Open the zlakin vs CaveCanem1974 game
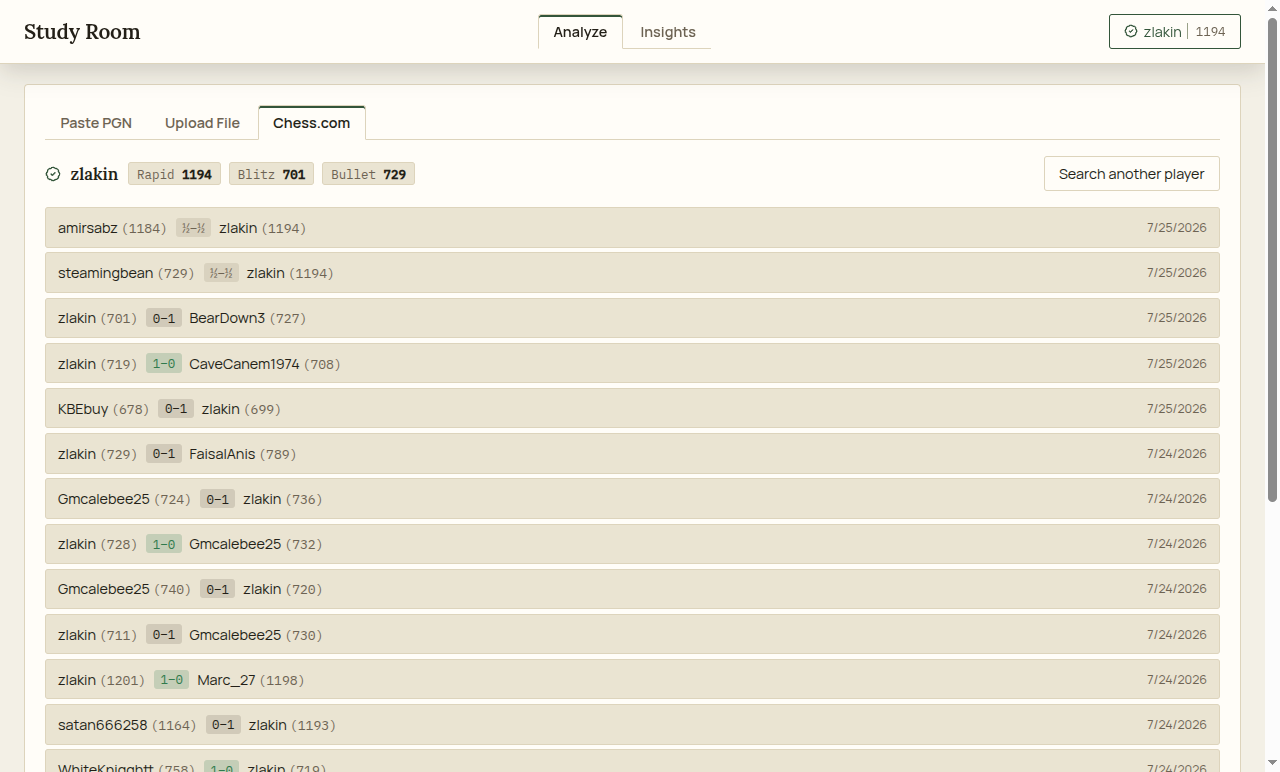The height and width of the screenshot is (772, 1280). click(632, 363)
